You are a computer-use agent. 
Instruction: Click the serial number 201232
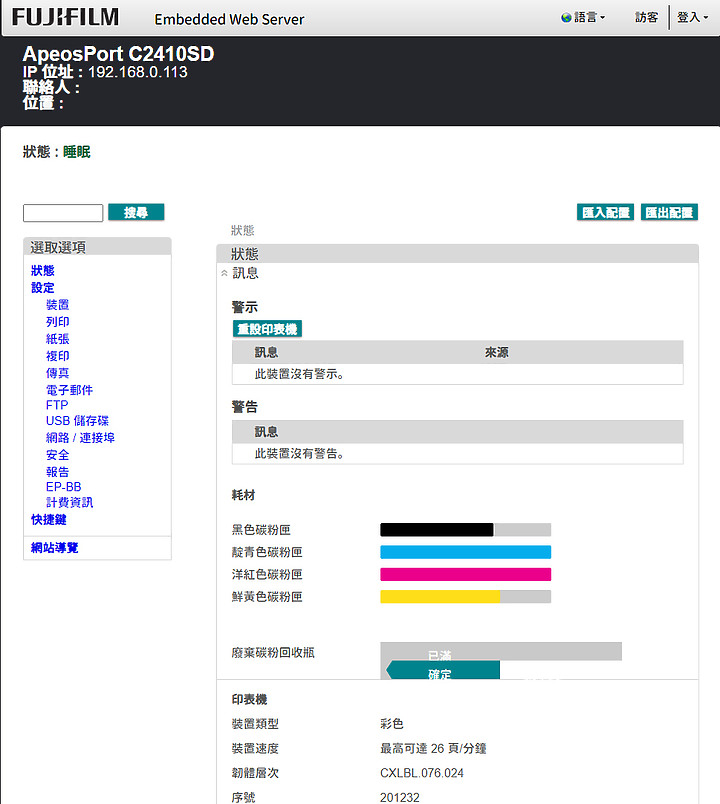pos(399,797)
